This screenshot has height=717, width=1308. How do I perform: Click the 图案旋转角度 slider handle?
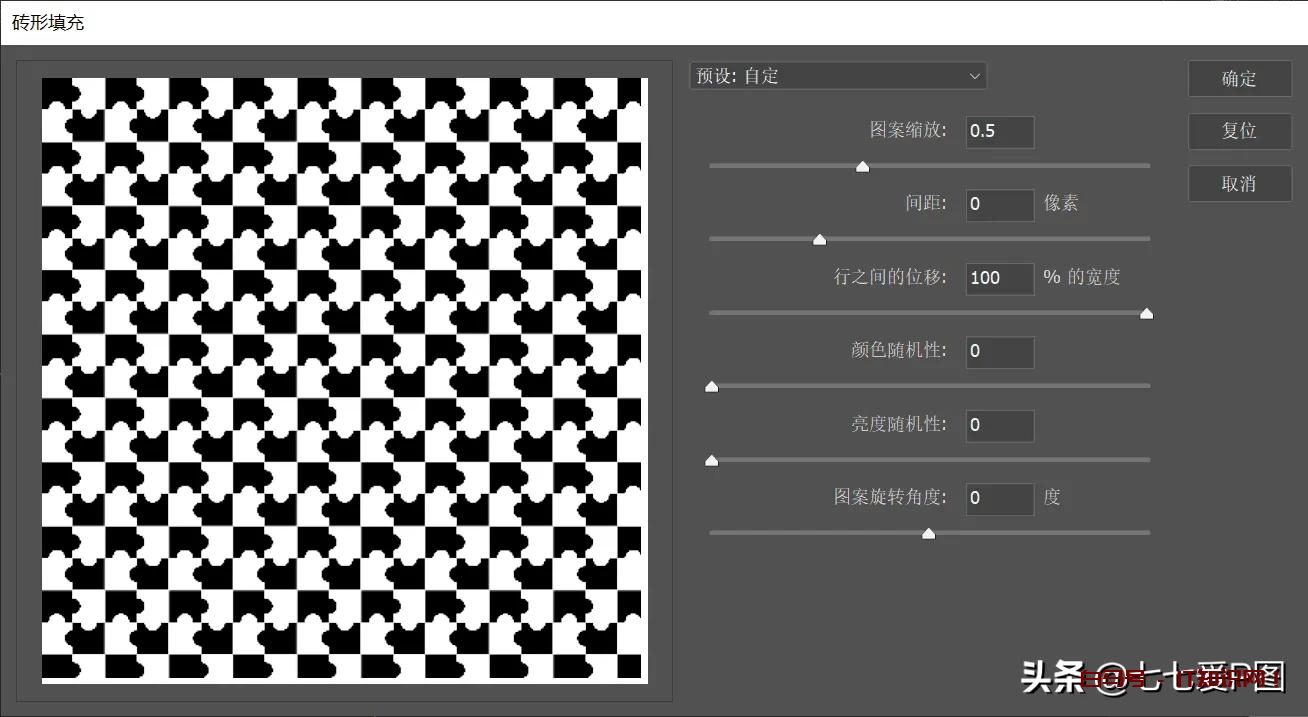tap(928, 534)
